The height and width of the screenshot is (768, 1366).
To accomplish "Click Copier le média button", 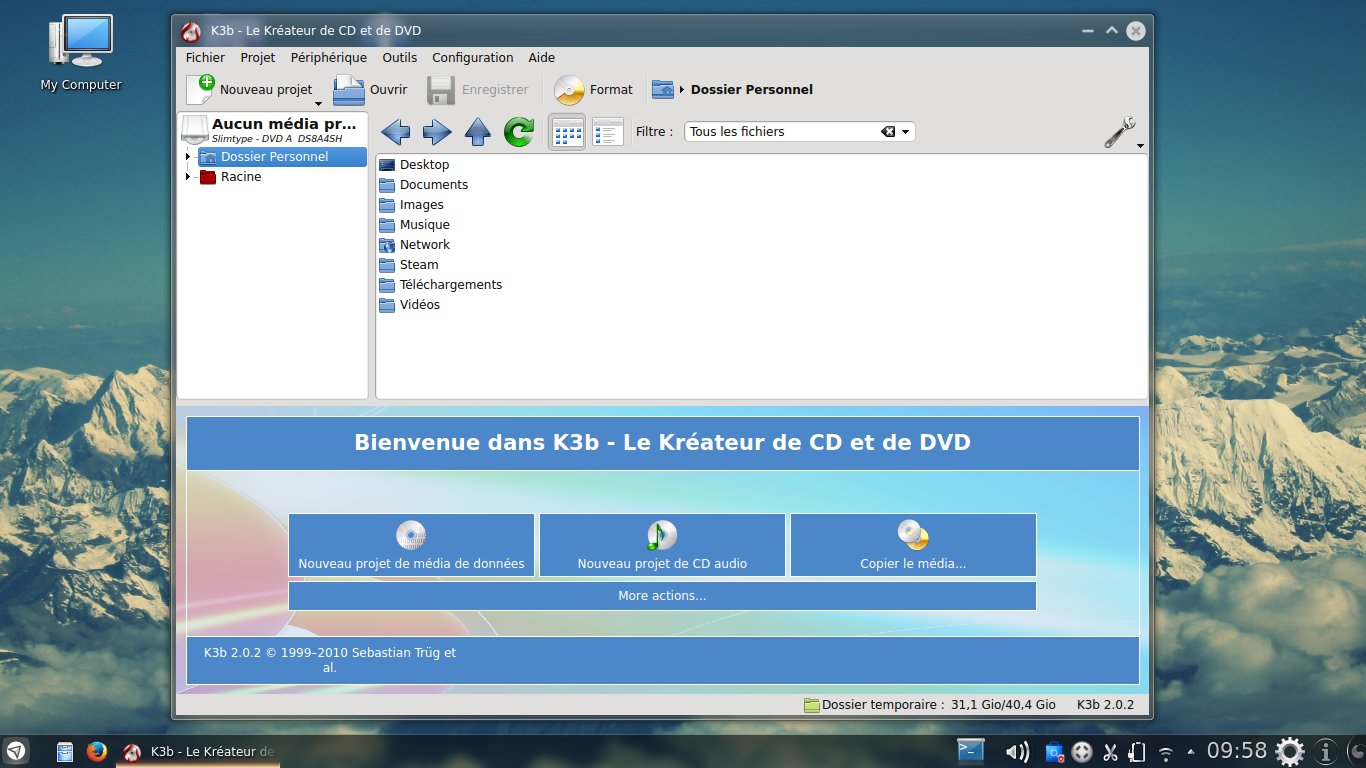I will (913, 545).
